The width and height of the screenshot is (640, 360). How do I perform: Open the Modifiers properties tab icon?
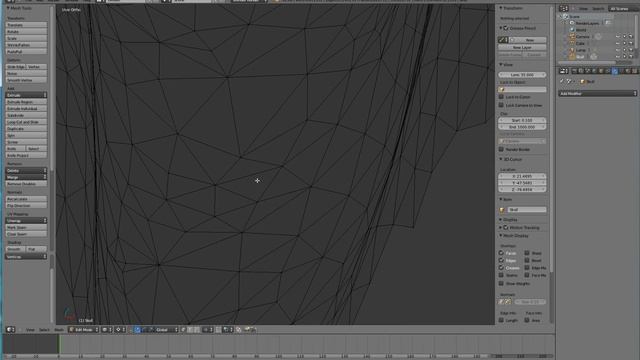coord(615,71)
